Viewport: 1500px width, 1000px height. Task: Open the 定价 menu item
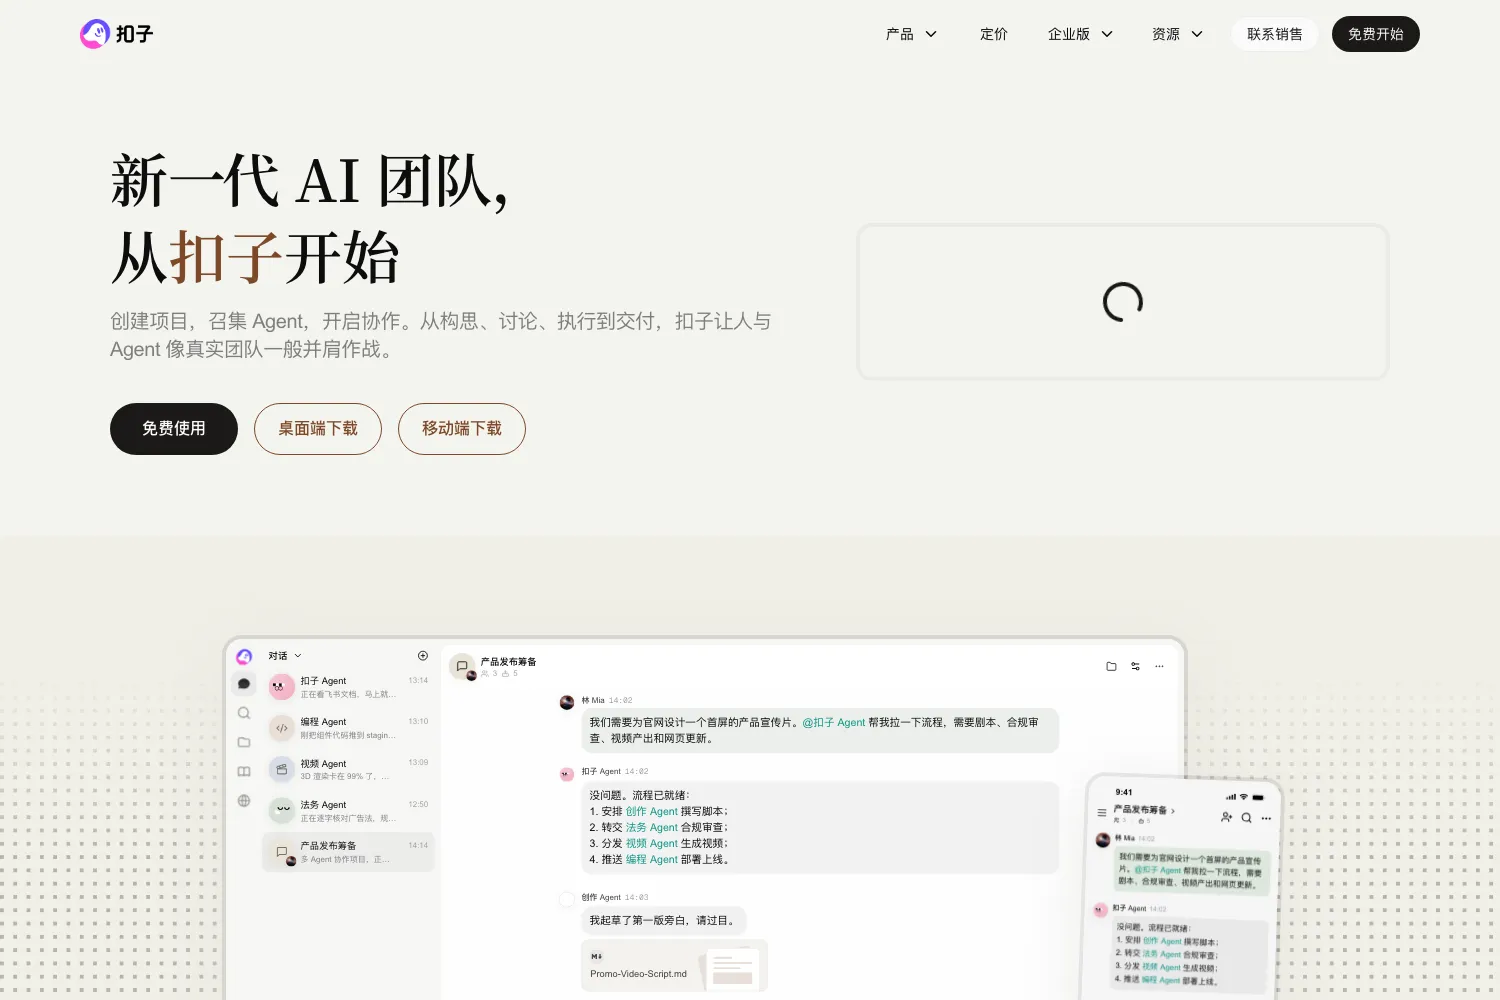tap(994, 34)
